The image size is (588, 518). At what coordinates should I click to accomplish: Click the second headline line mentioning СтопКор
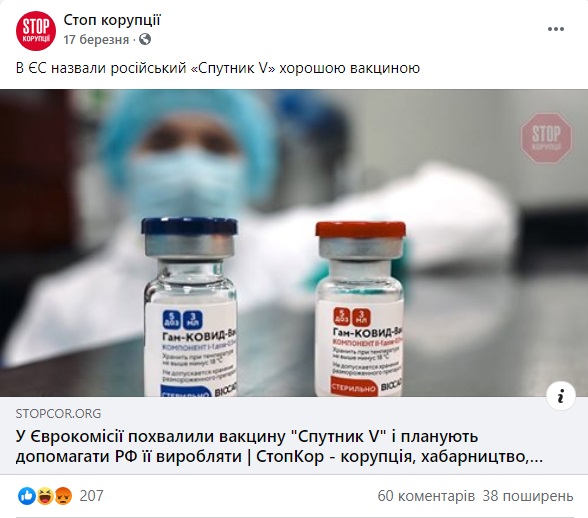tap(279, 456)
